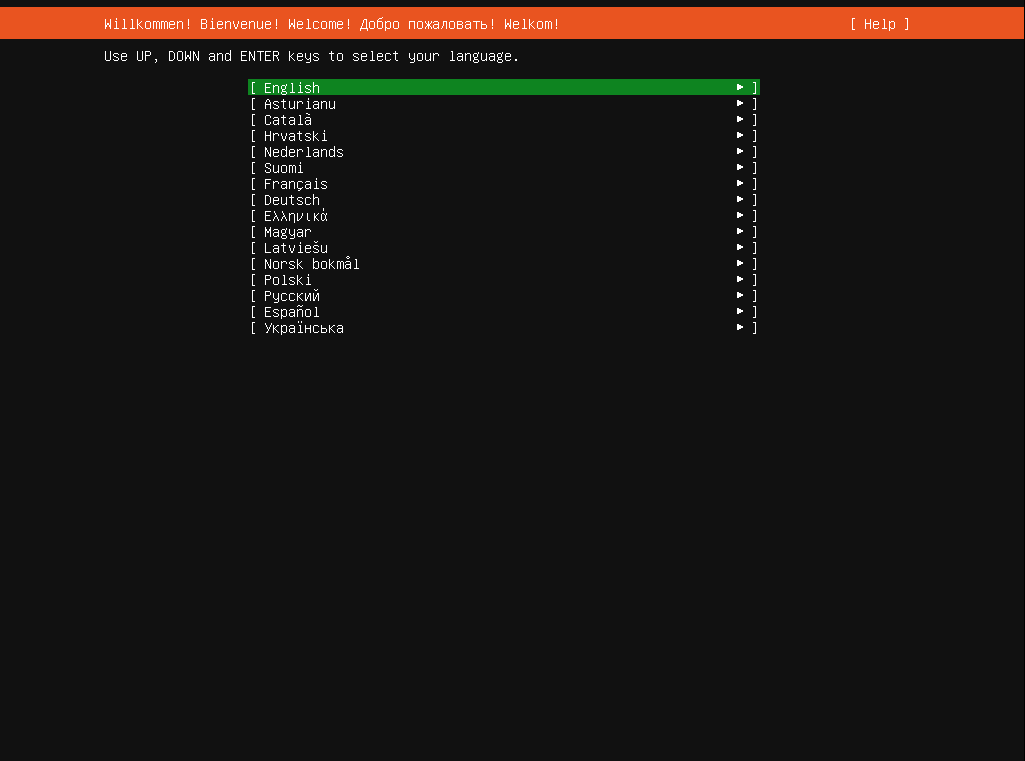Expand the arrow next to English
The image size is (1025, 761).
click(x=739, y=87)
